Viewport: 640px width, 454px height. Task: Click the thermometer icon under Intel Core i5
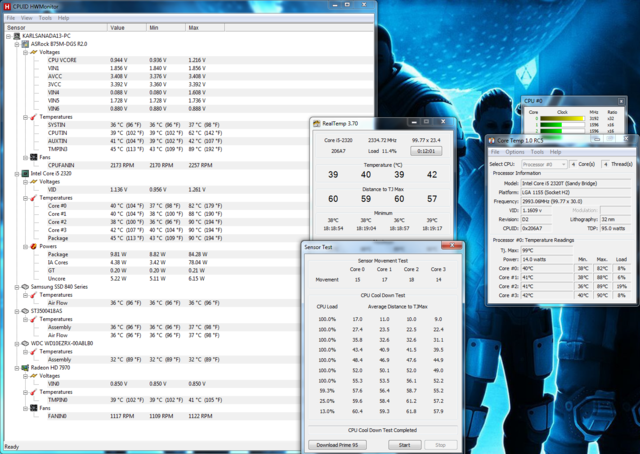coord(34,198)
